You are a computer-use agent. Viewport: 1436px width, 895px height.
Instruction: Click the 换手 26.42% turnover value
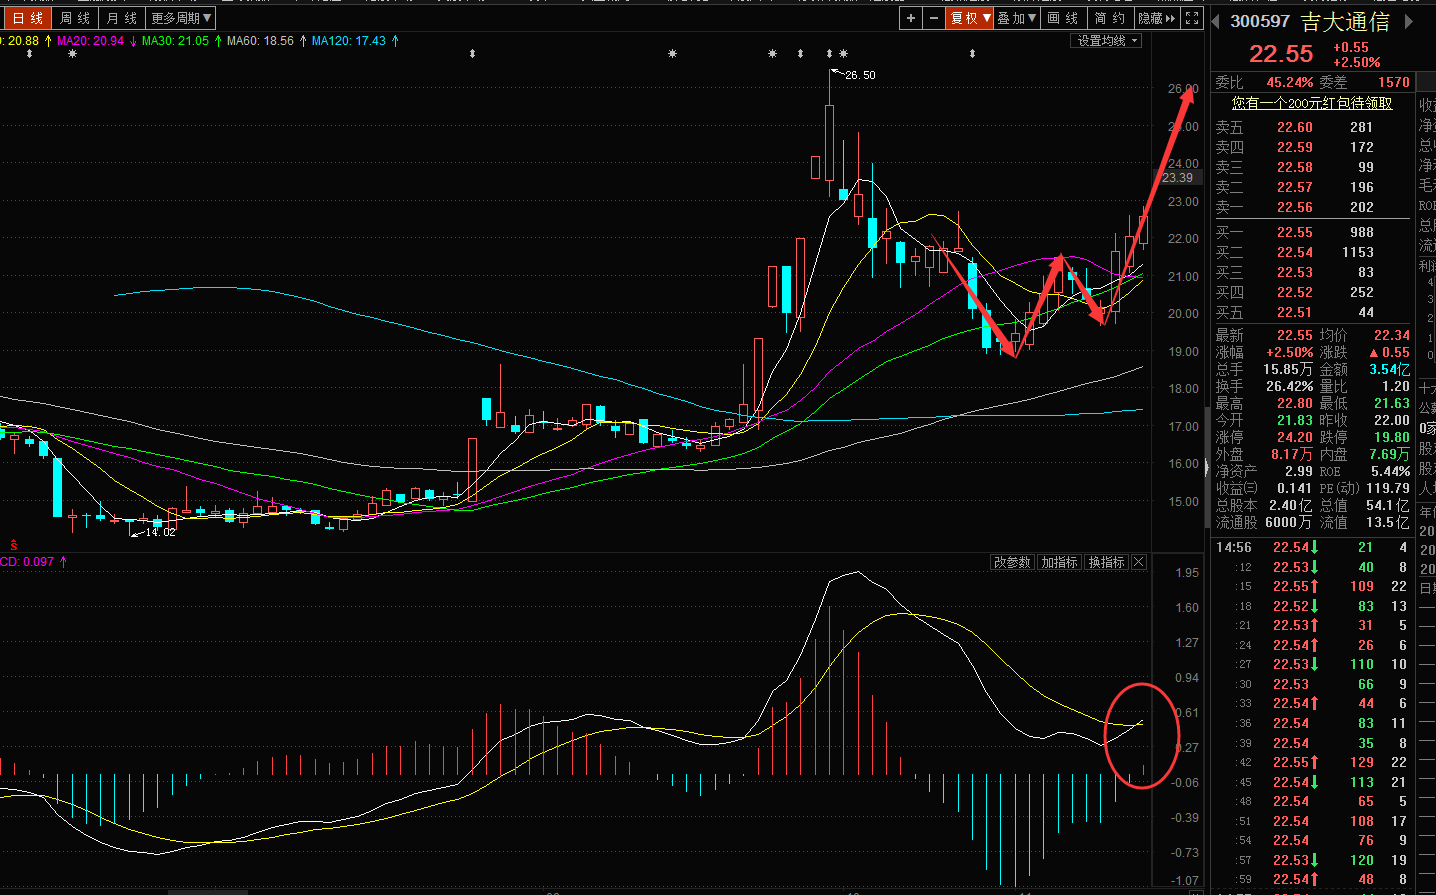click(1288, 386)
